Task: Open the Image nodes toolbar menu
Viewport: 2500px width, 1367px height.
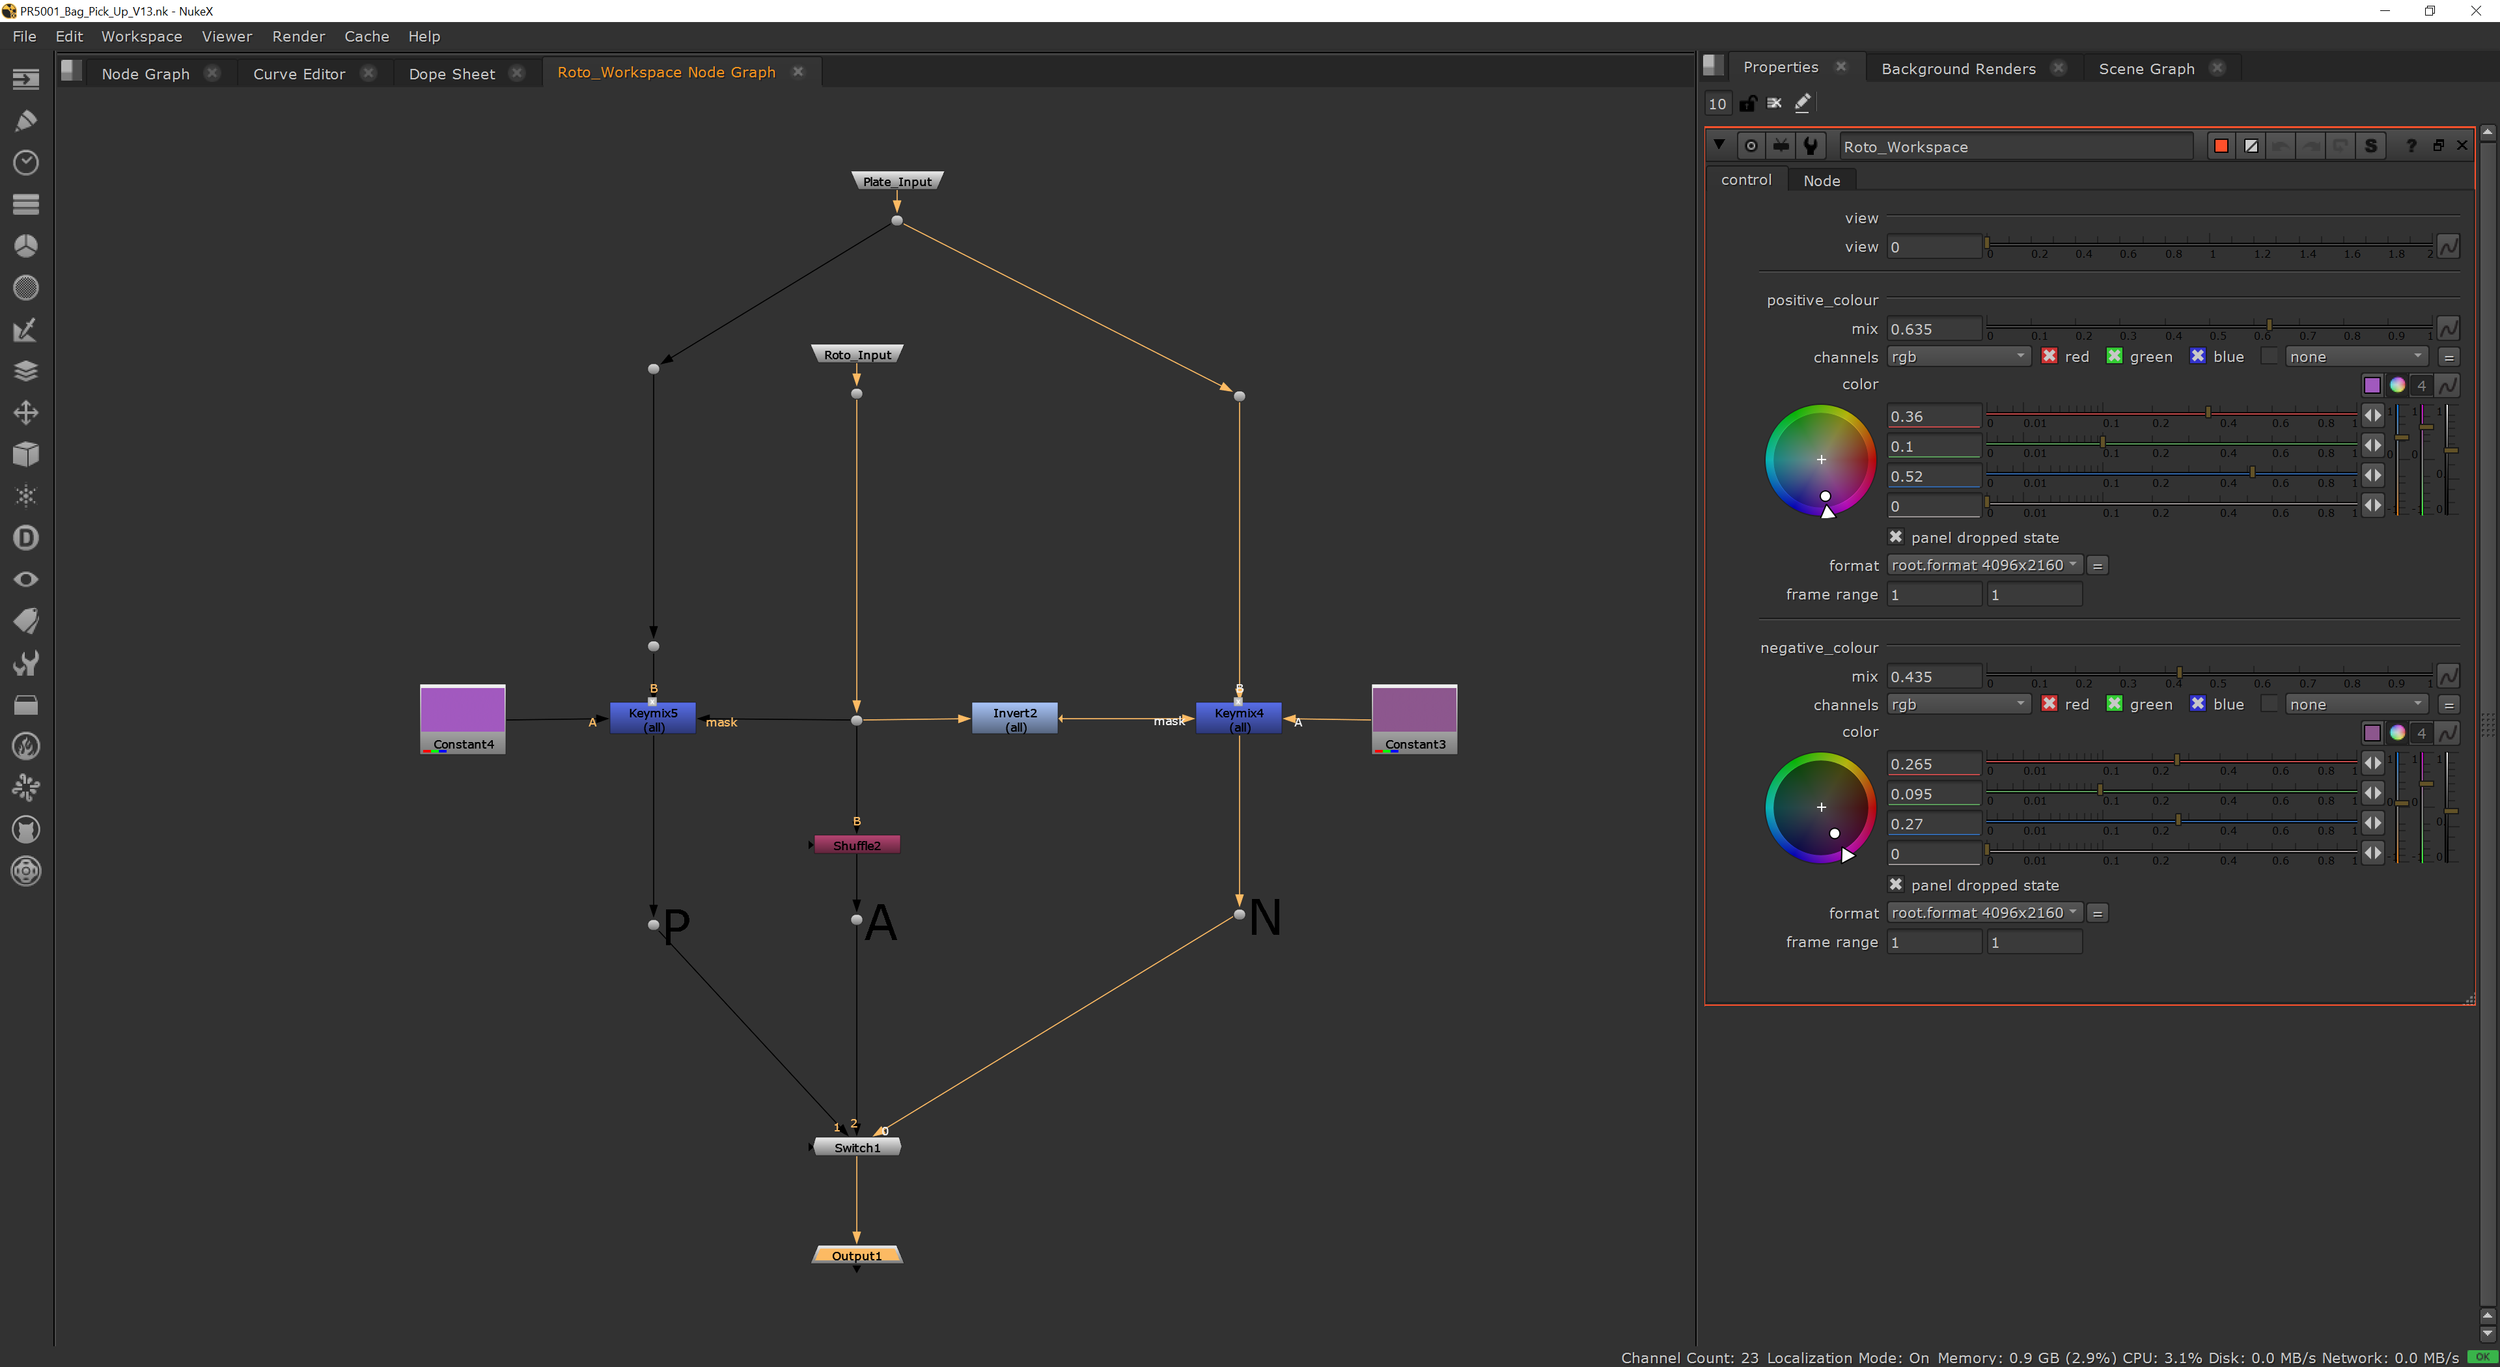Action: point(26,78)
